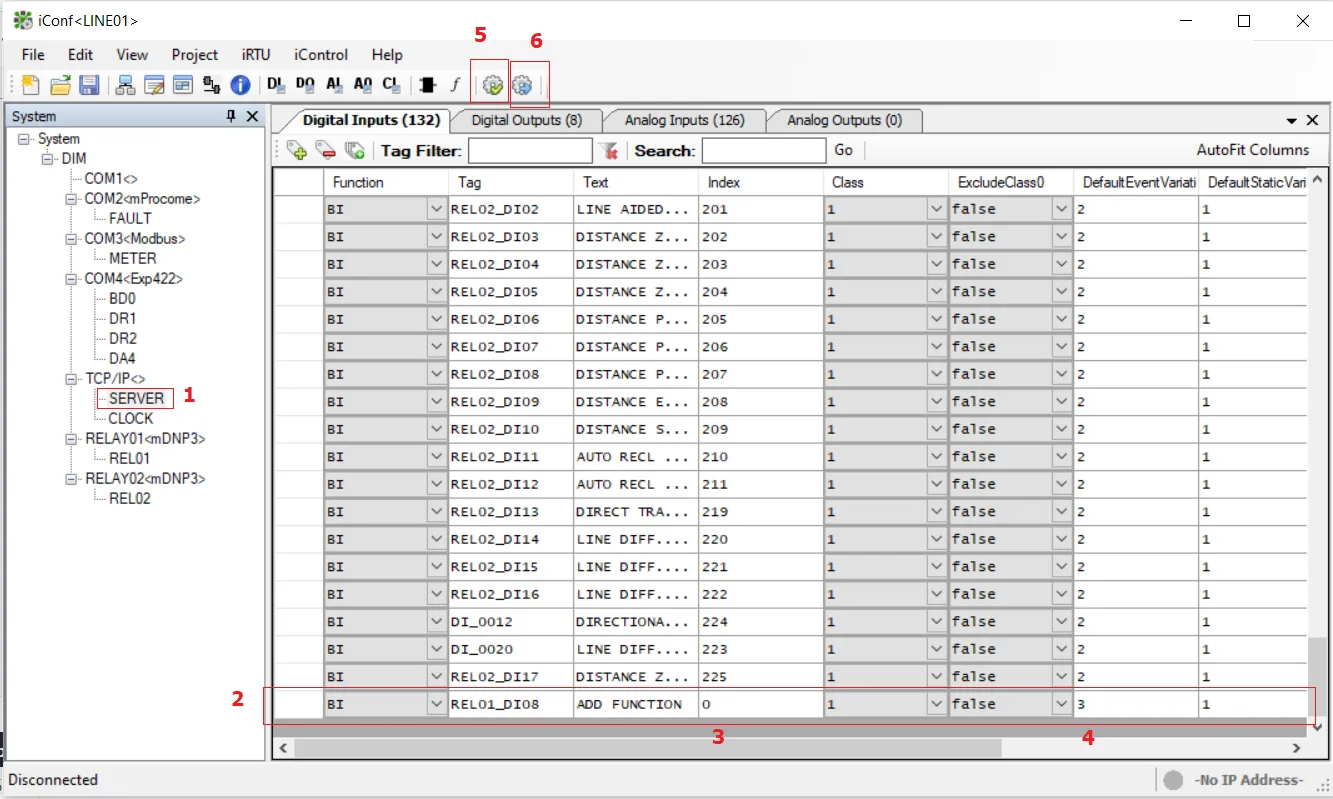Remove tag with red minus icon
The image size is (1333, 799).
click(x=326, y=150)
